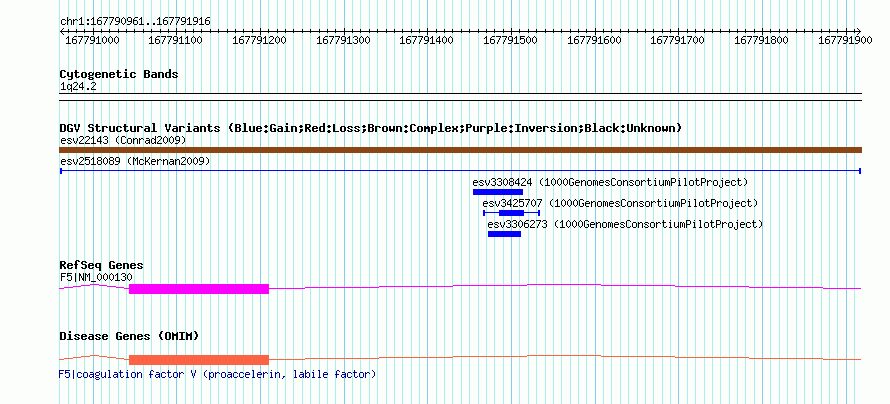Click the Cytogenetic Bands track title
Image resolution: width=890 pixels, height=404 pixels.
[x=119, y=74]
